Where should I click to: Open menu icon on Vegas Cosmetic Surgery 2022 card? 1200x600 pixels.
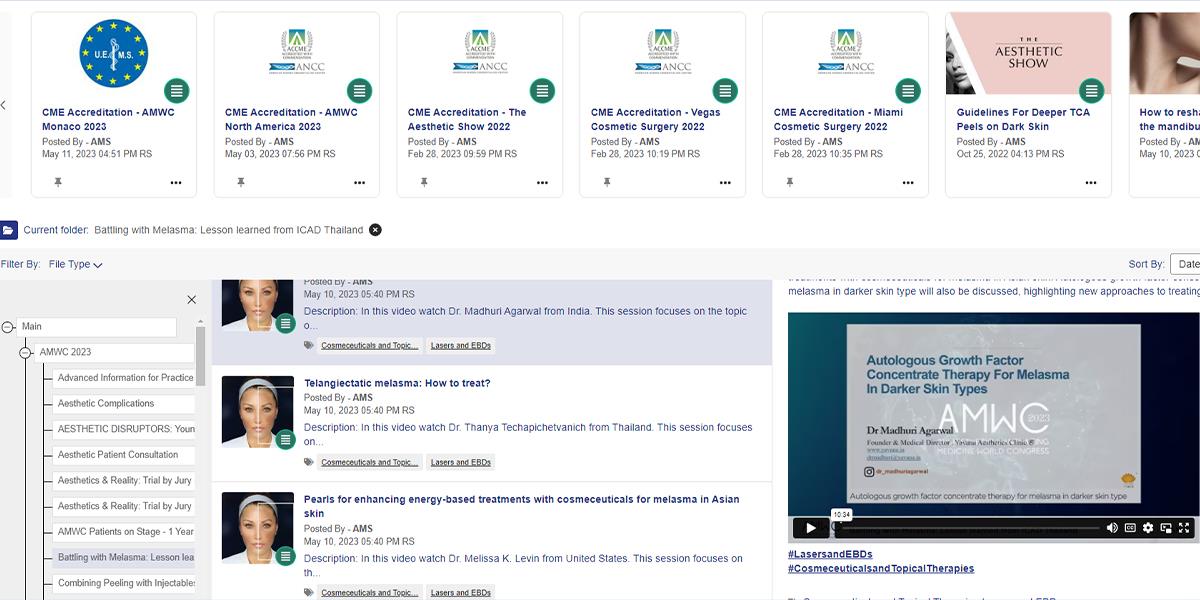click(725, 91)
